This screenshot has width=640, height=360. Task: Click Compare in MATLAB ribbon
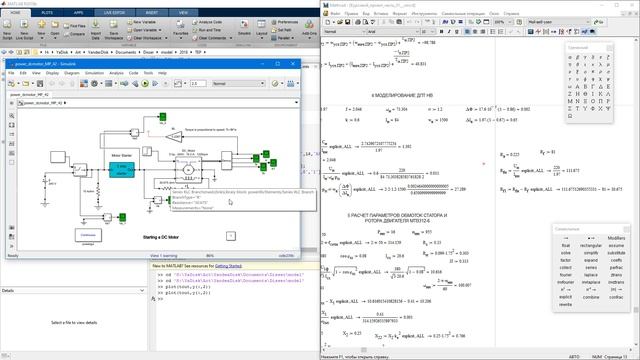[74, 34]
